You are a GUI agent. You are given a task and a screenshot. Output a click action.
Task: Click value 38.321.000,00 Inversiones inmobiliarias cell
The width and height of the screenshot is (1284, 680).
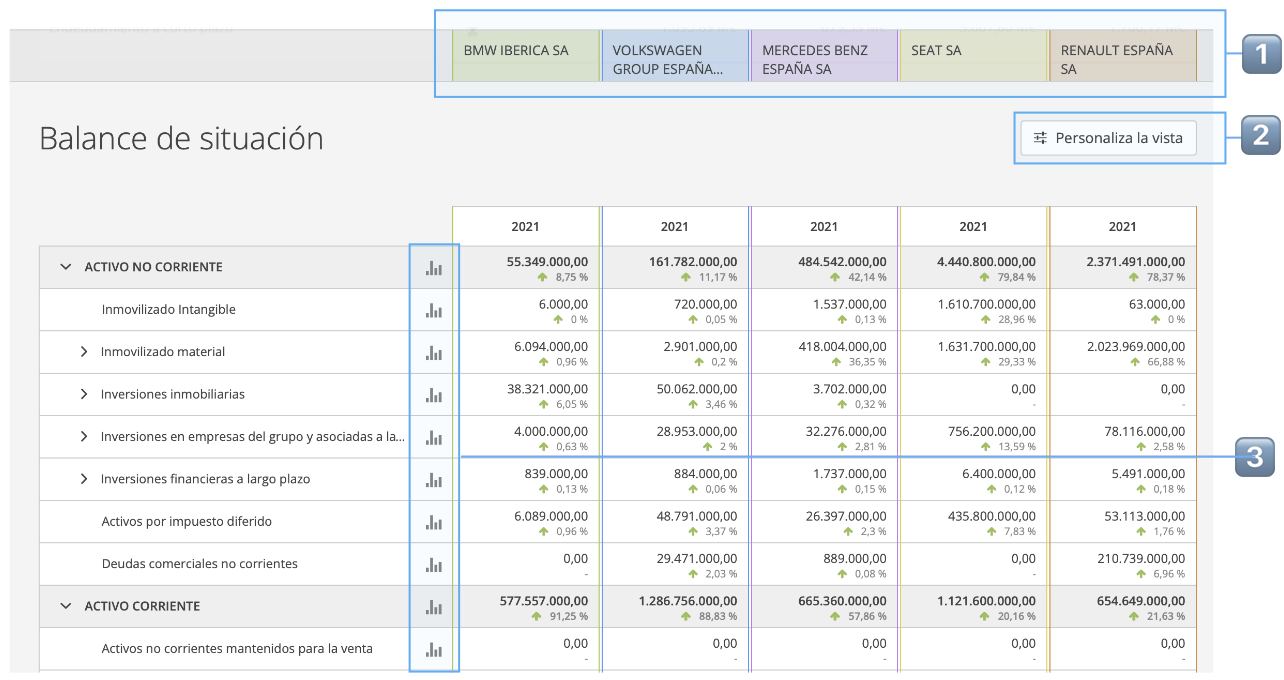548,389
